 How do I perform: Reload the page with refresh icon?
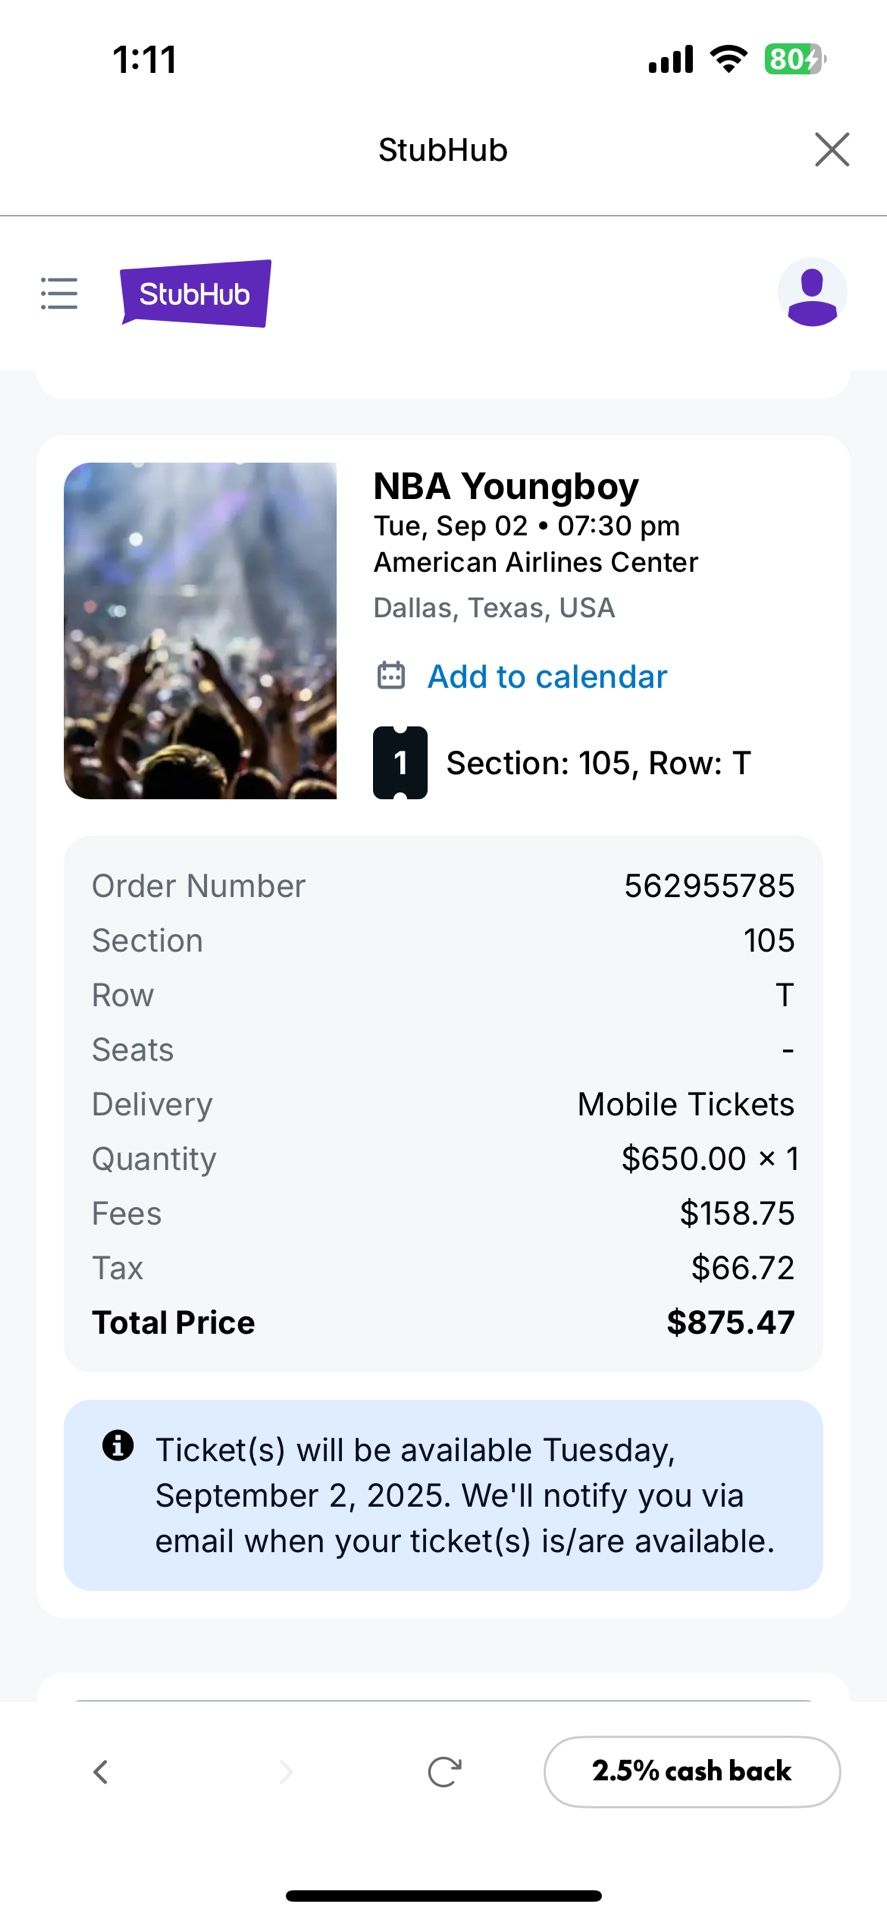tap(444, 1772)
